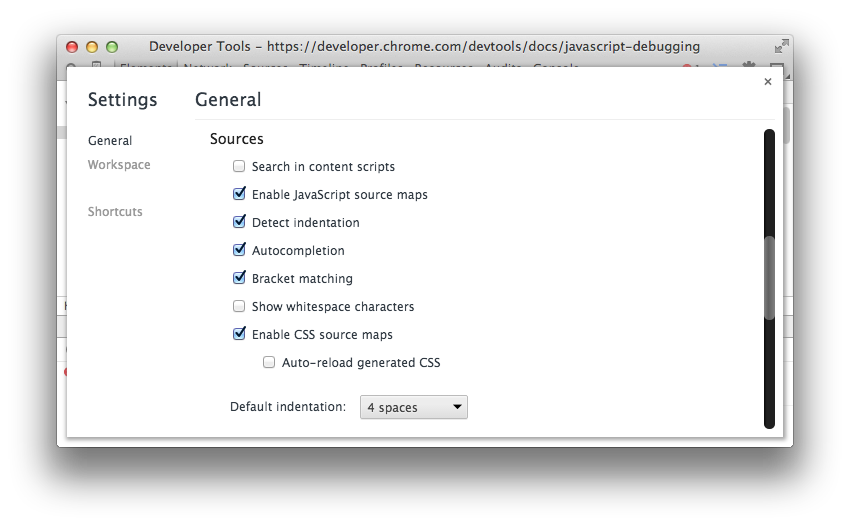The width and height of the screenshot is (850, 526).
Task: Enter fullscreen using the title bar arrows icon
Action: (780, 46)
